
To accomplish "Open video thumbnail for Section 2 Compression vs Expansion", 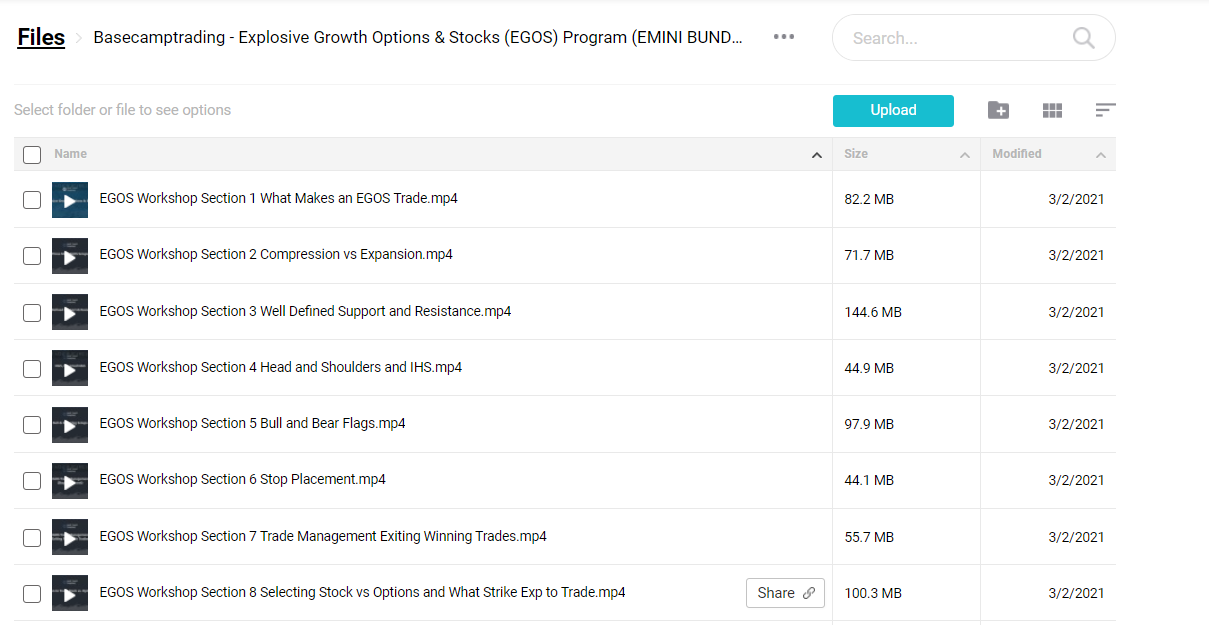I will click(70, 256).
